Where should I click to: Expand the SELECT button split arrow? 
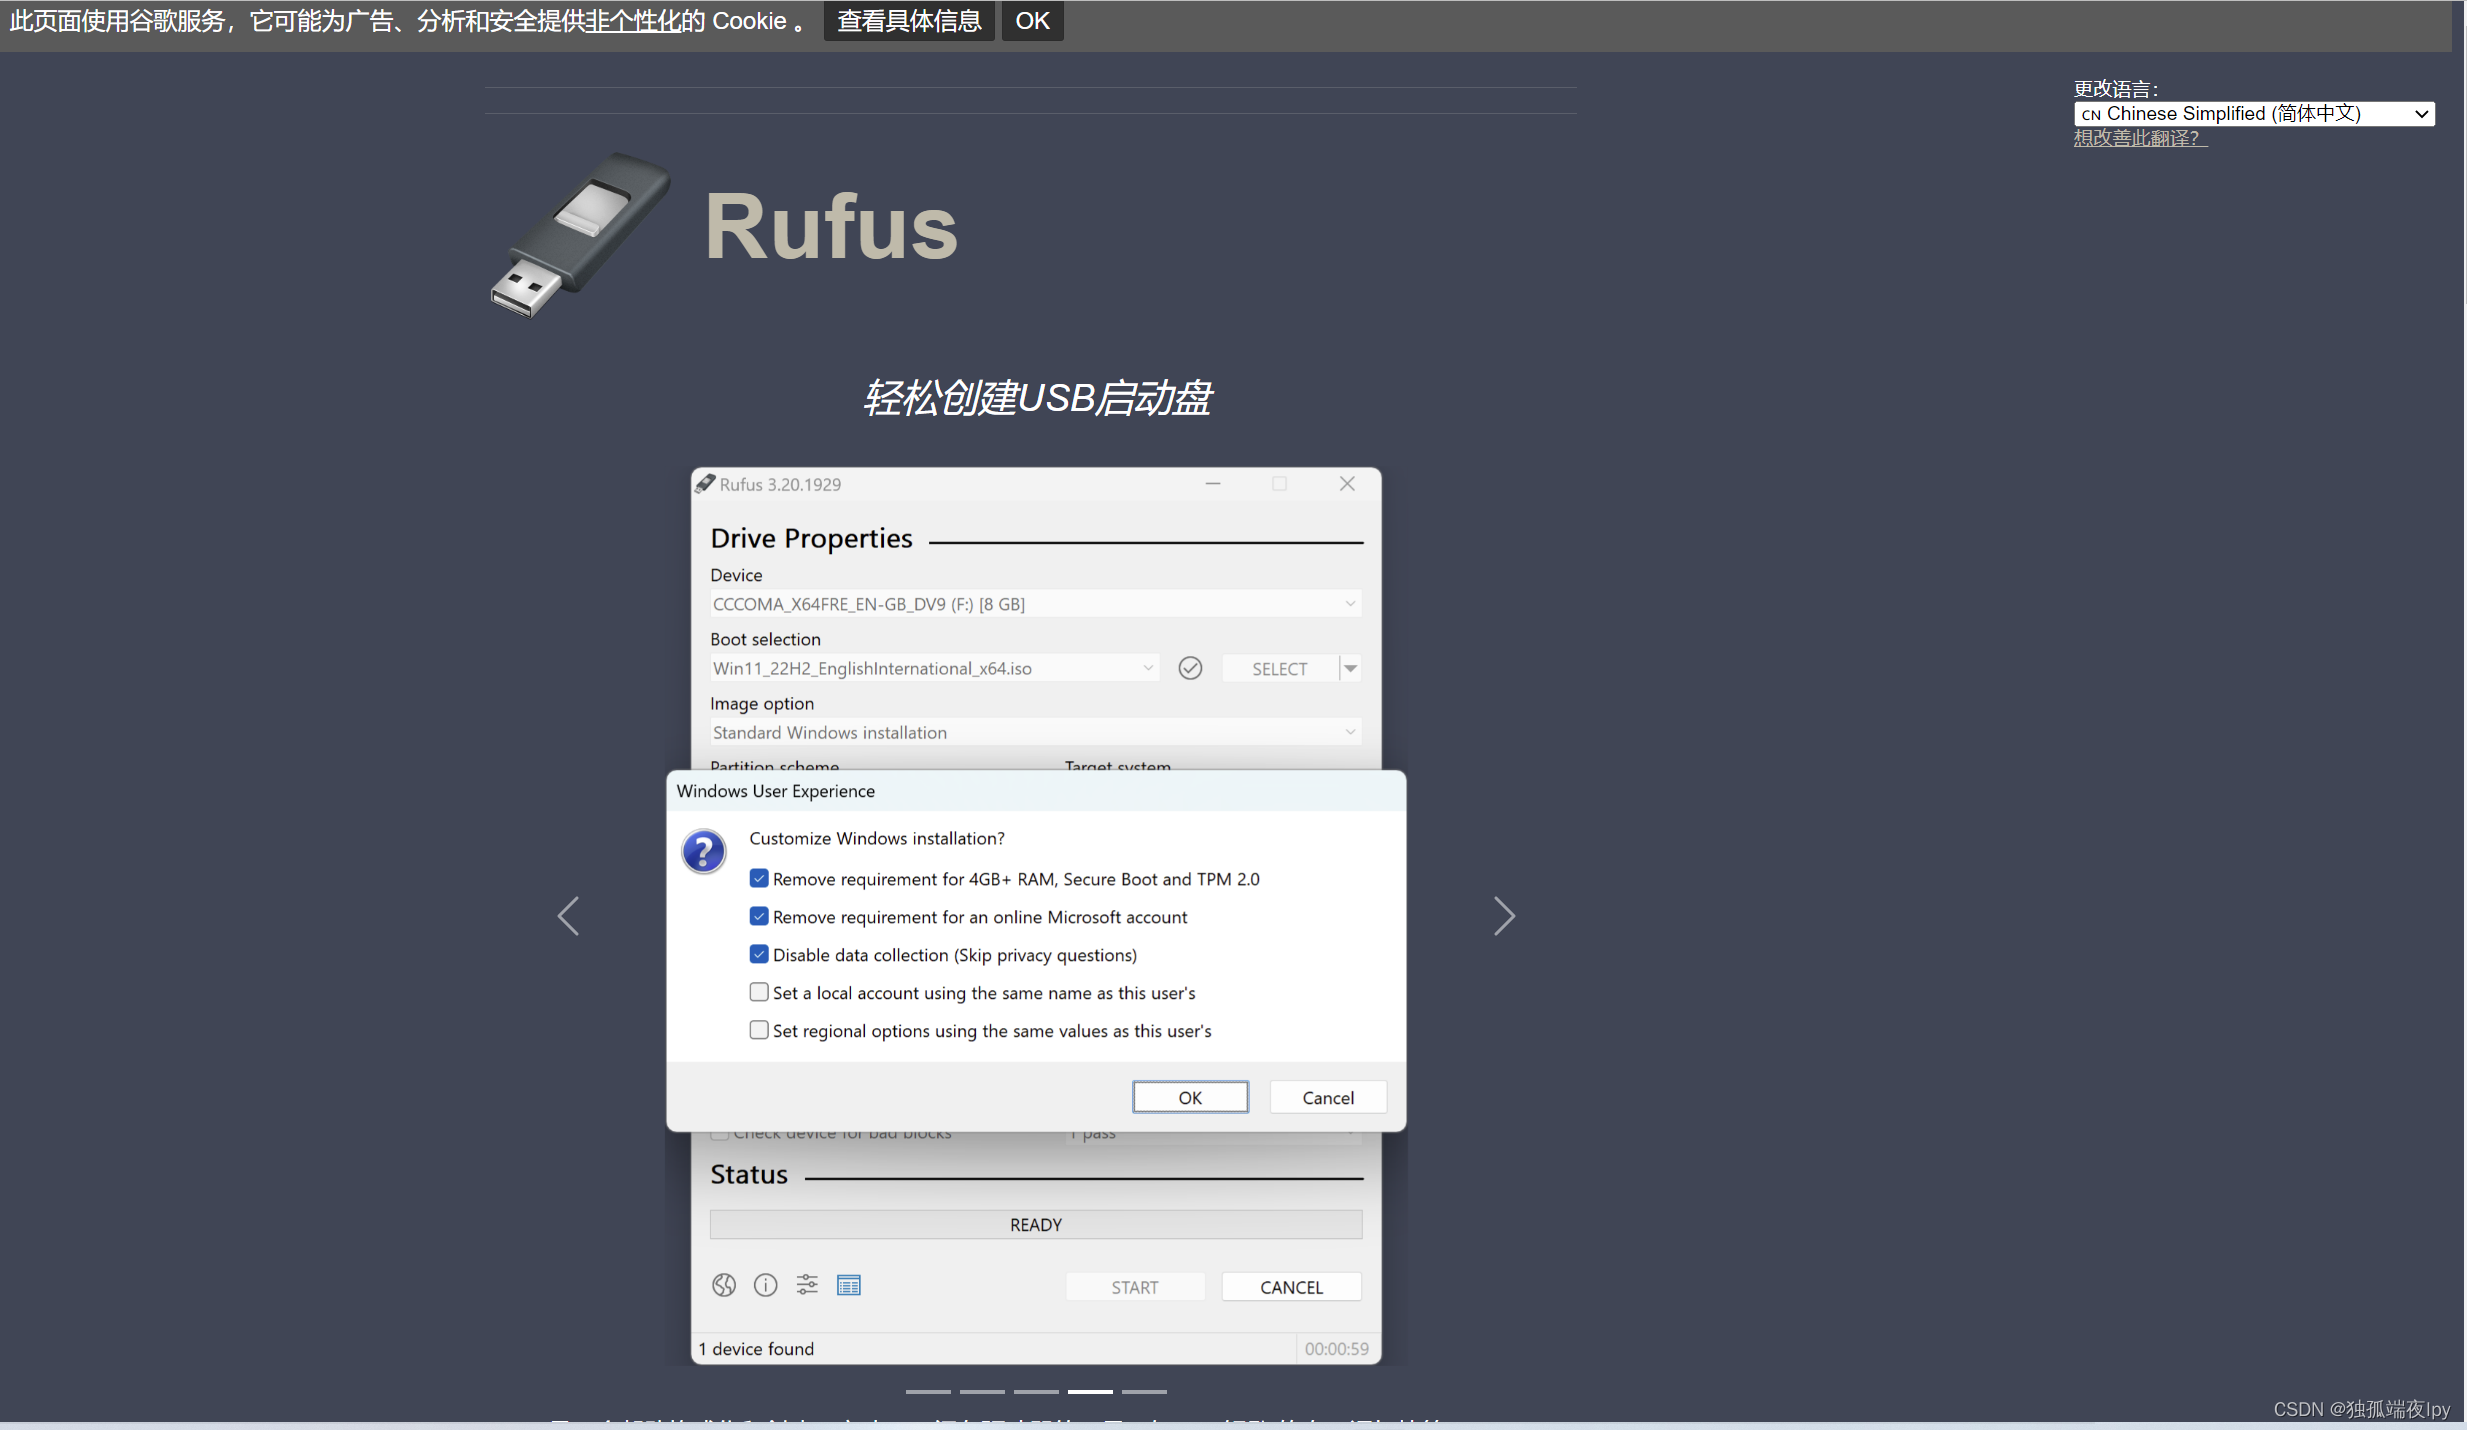[1351, 668]
